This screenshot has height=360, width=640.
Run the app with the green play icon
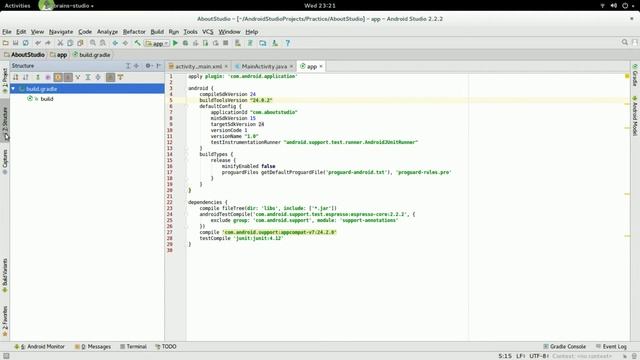175,43
